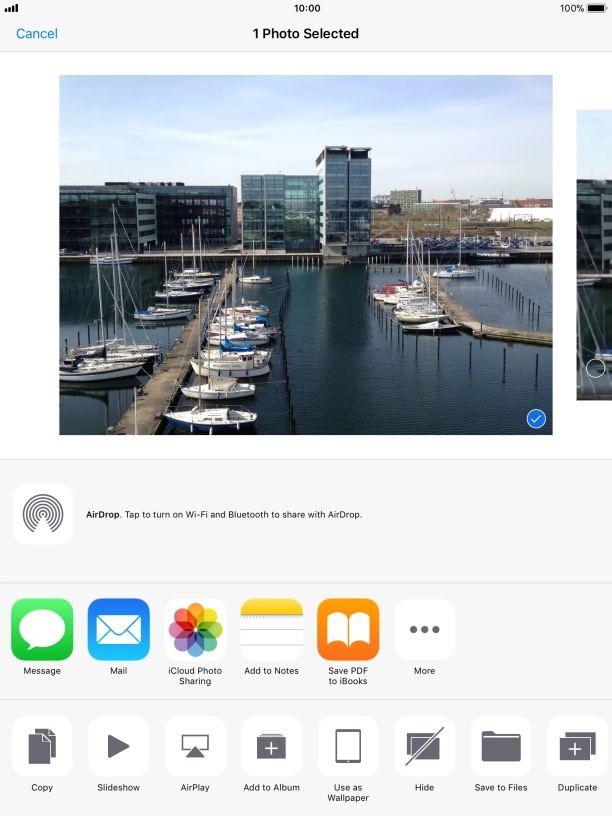The height and width of the screenshot is (816, 612).
Task: Start a Slideshow
Action: 118,746
